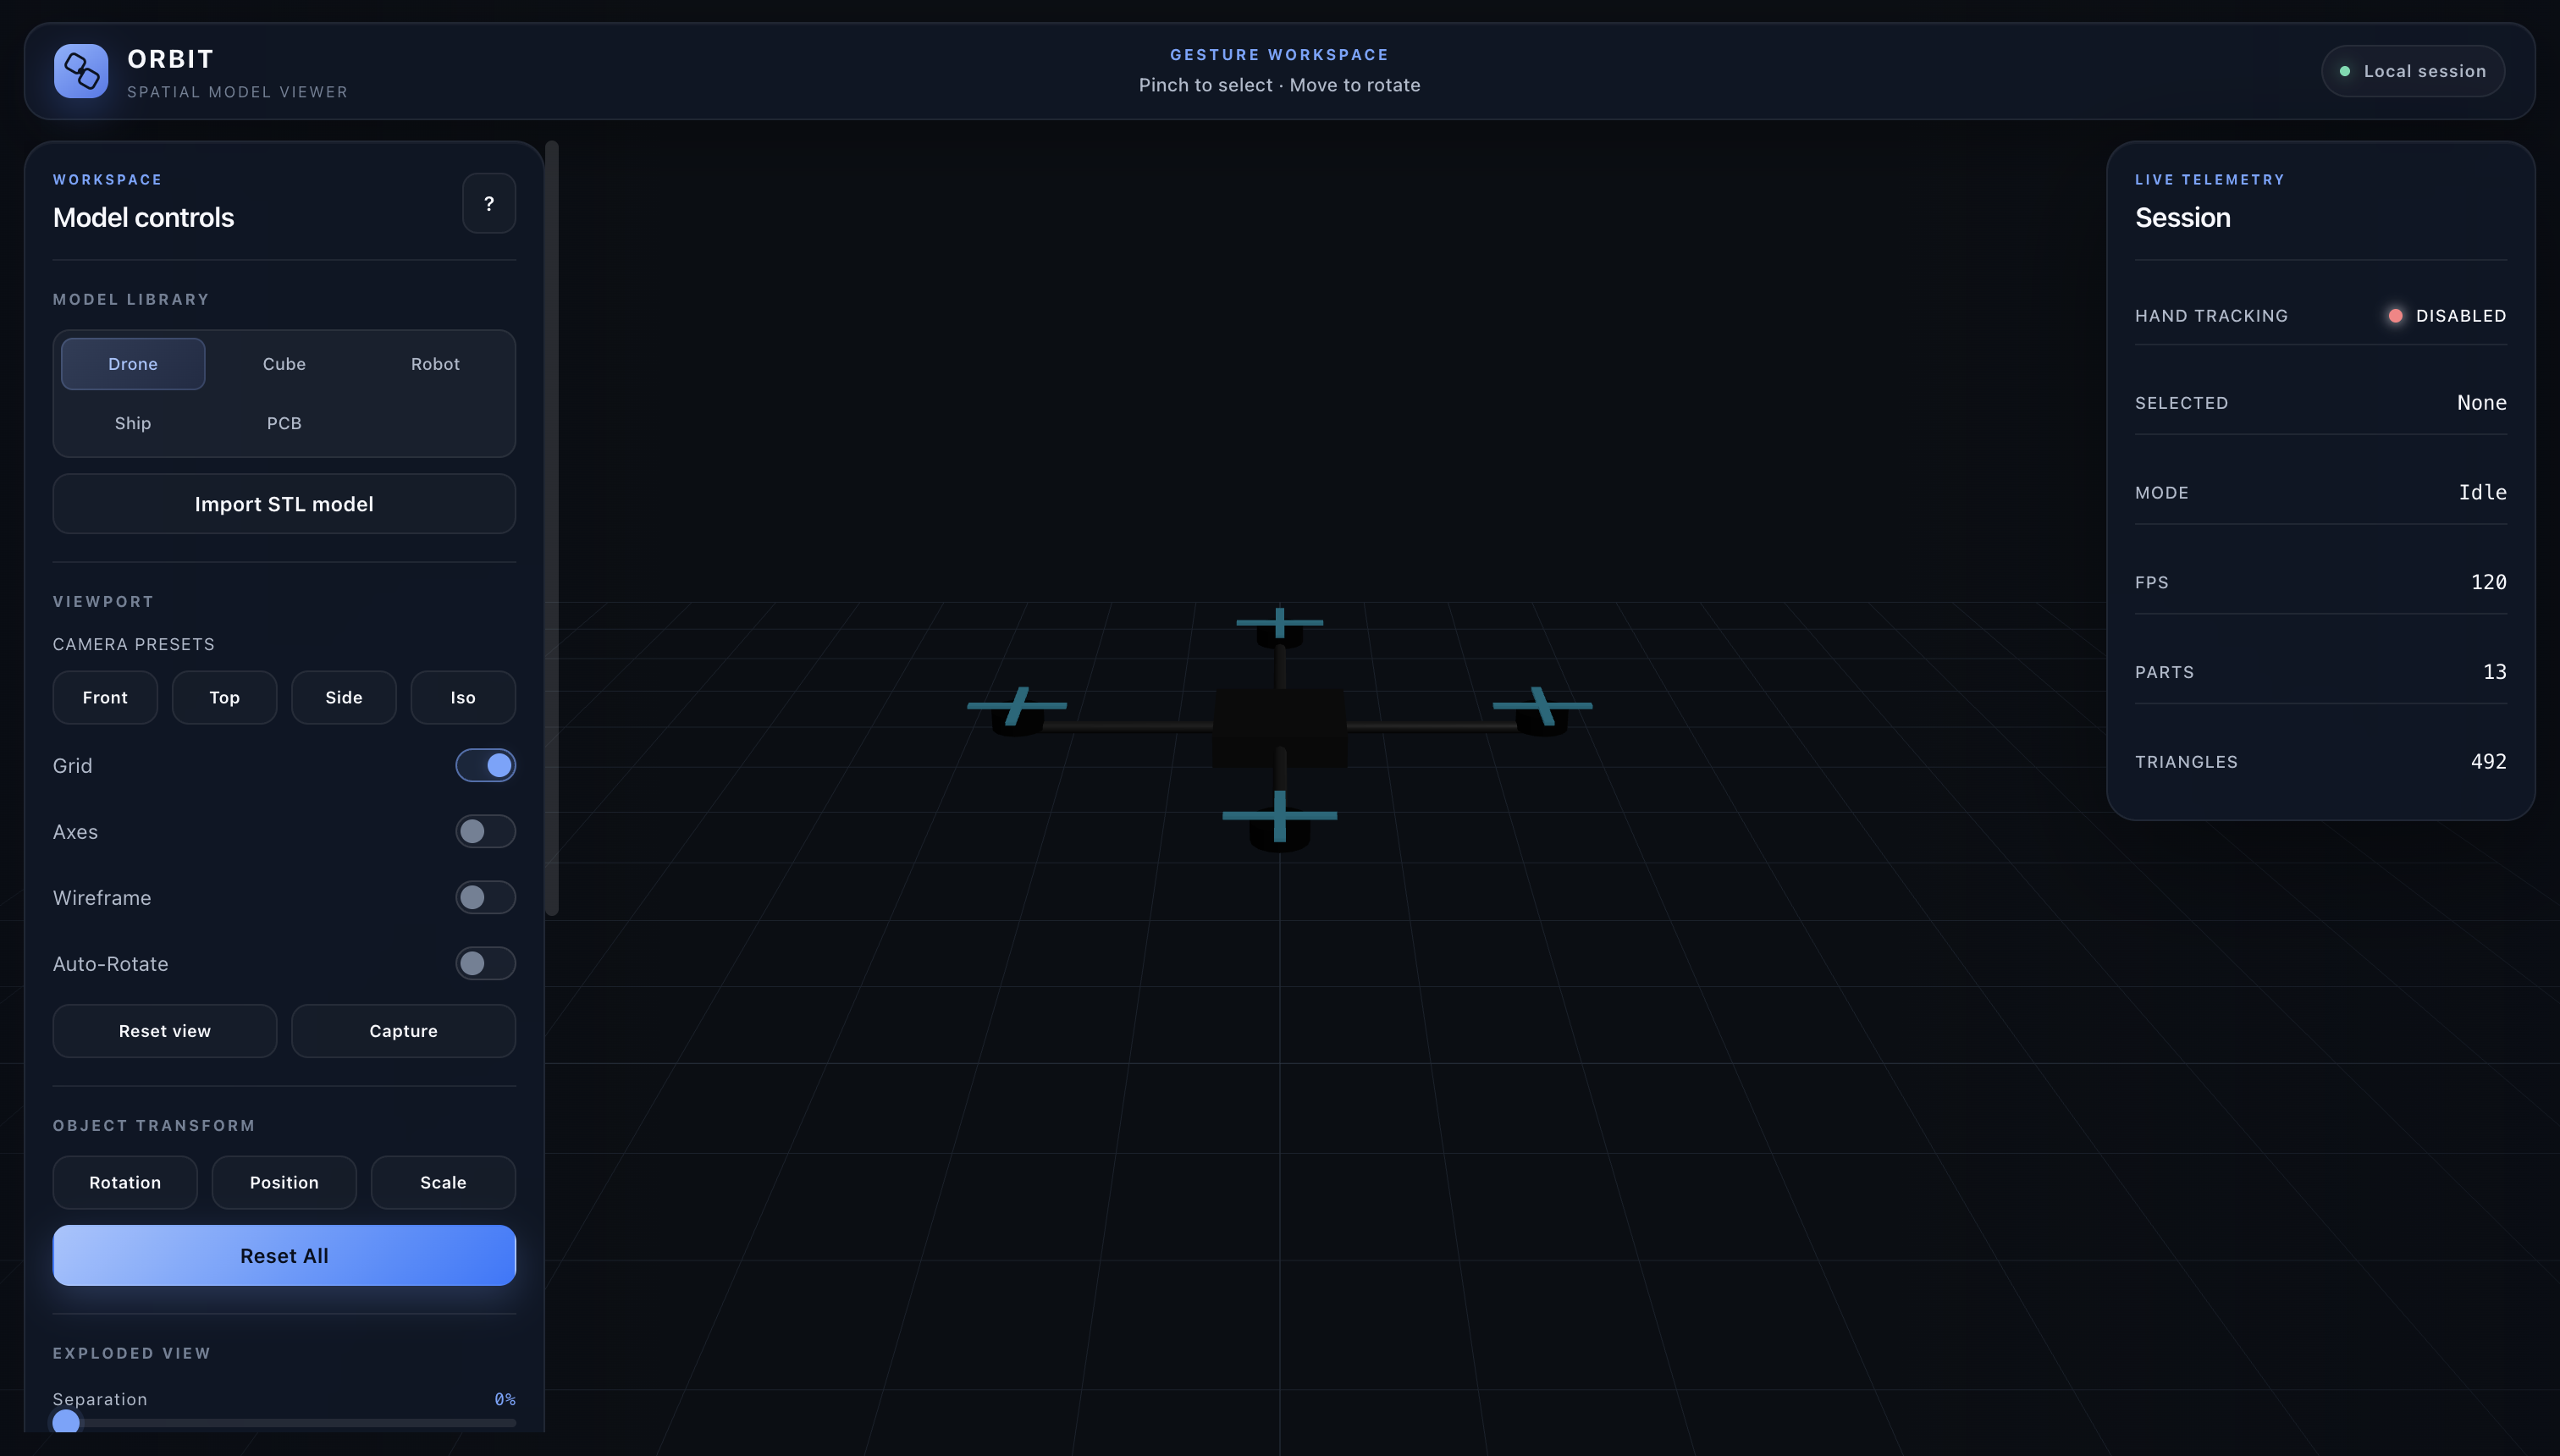This screenshot has height=1456, width=2560.
Task: Click 'Pinch to select · Move to rotate' hint
Action: (x=1280, y=85)
